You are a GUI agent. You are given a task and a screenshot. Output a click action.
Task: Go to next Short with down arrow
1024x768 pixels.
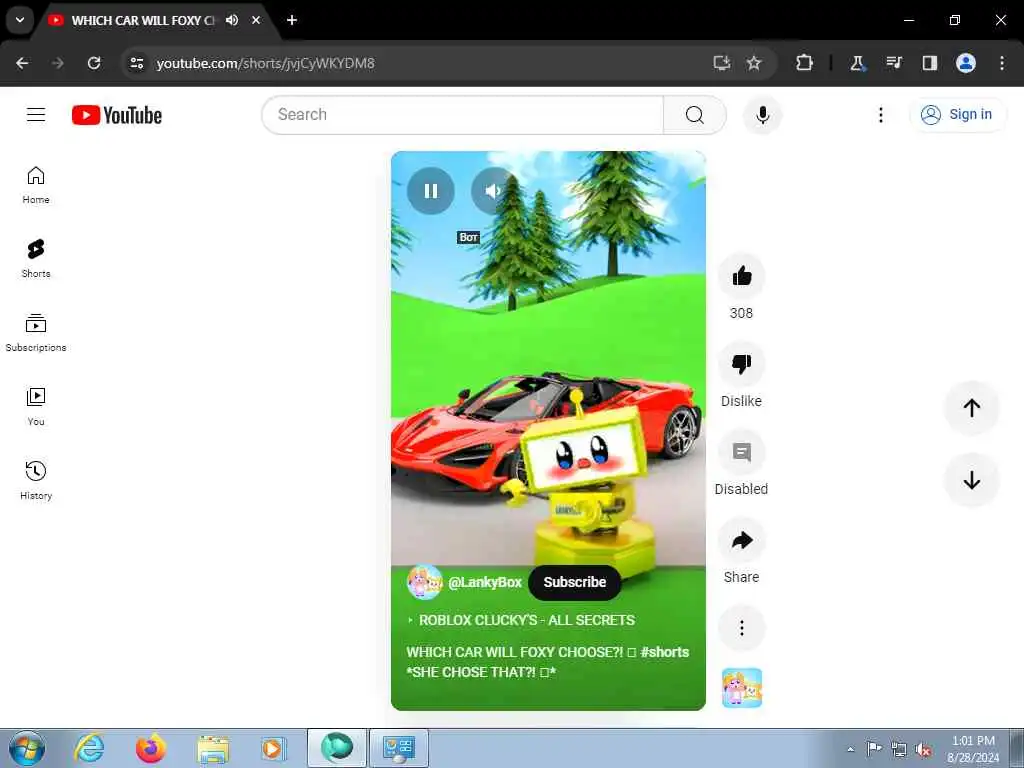[971, 480]
